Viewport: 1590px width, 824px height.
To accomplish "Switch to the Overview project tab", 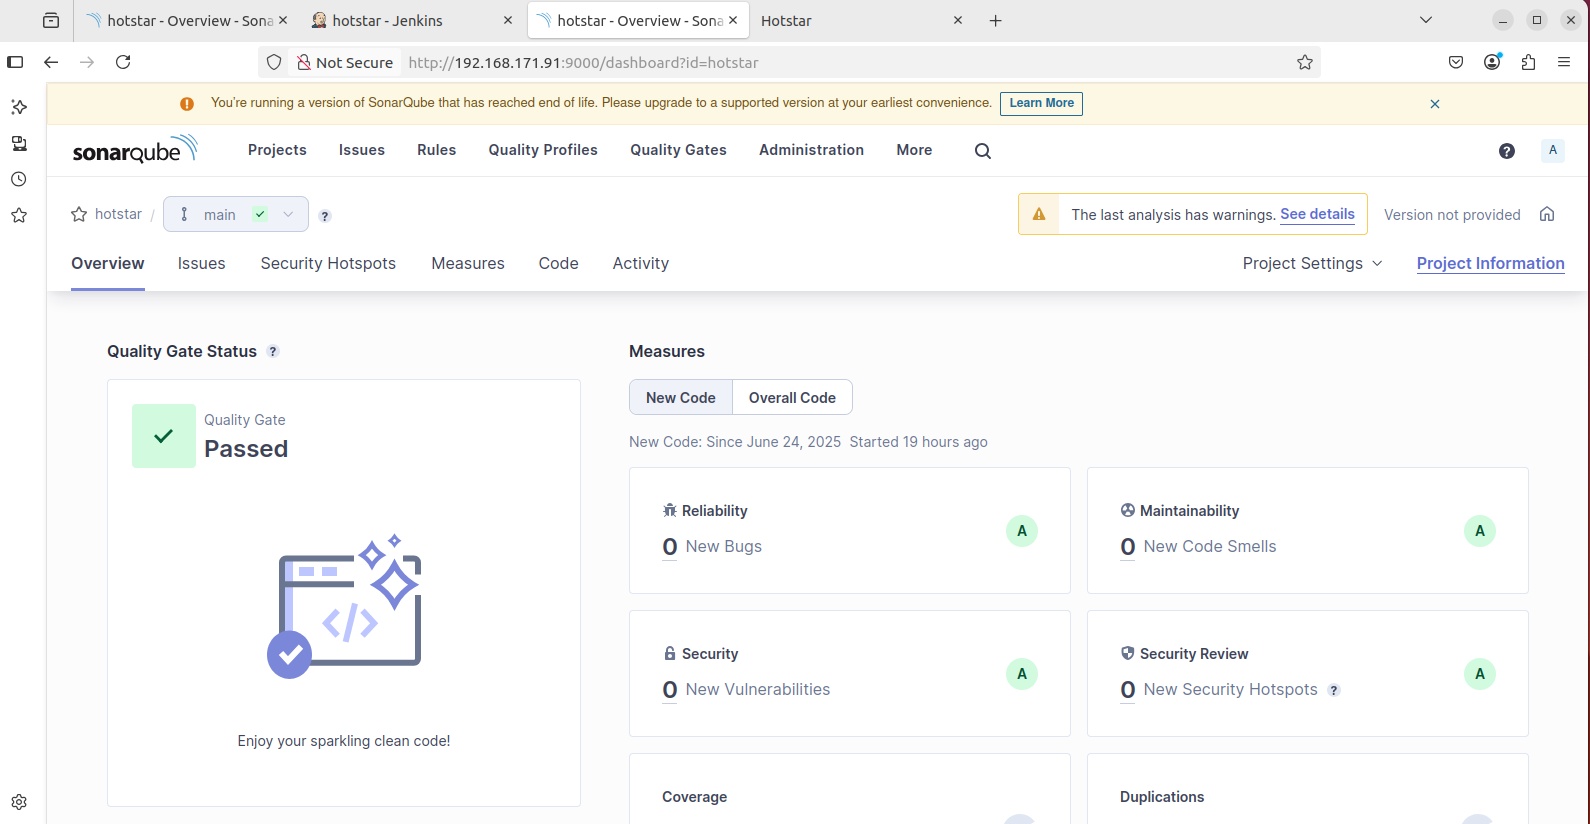I will click(108, 263).
